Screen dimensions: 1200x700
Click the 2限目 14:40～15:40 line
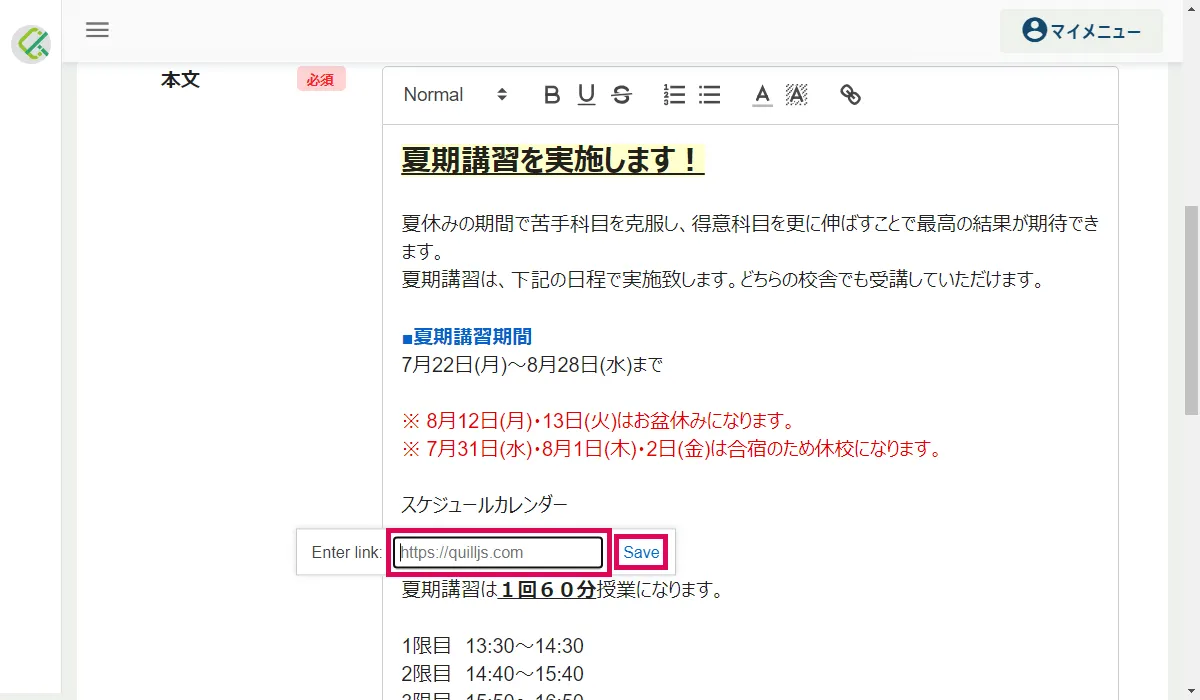493,674
